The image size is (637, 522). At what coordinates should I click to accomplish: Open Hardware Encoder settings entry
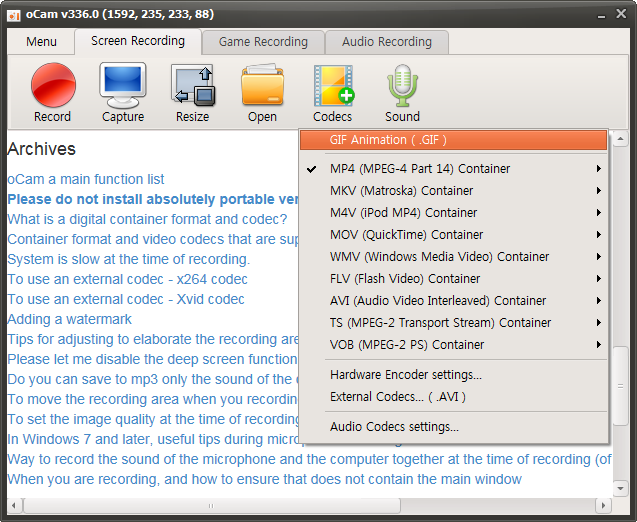405,375
